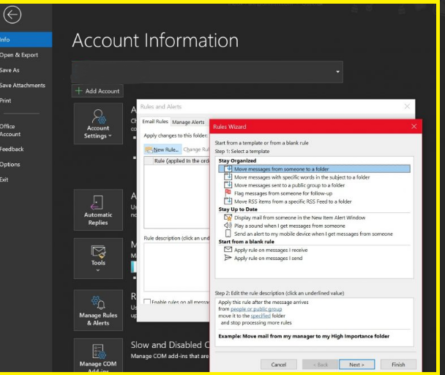The height and width of the screenshot is (375, 445).
Task: Click the Stay Up to Date label
Action: 238,209
